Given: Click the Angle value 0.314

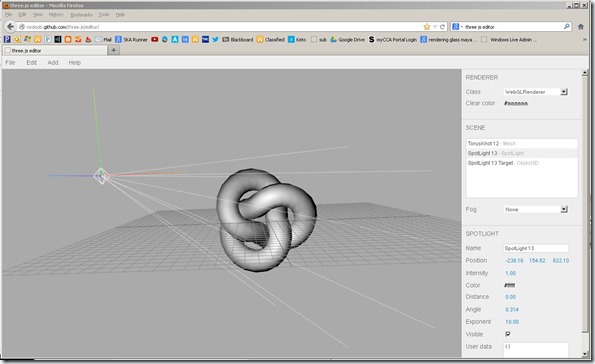Looking at the screenshot, I should click(512, 310).
